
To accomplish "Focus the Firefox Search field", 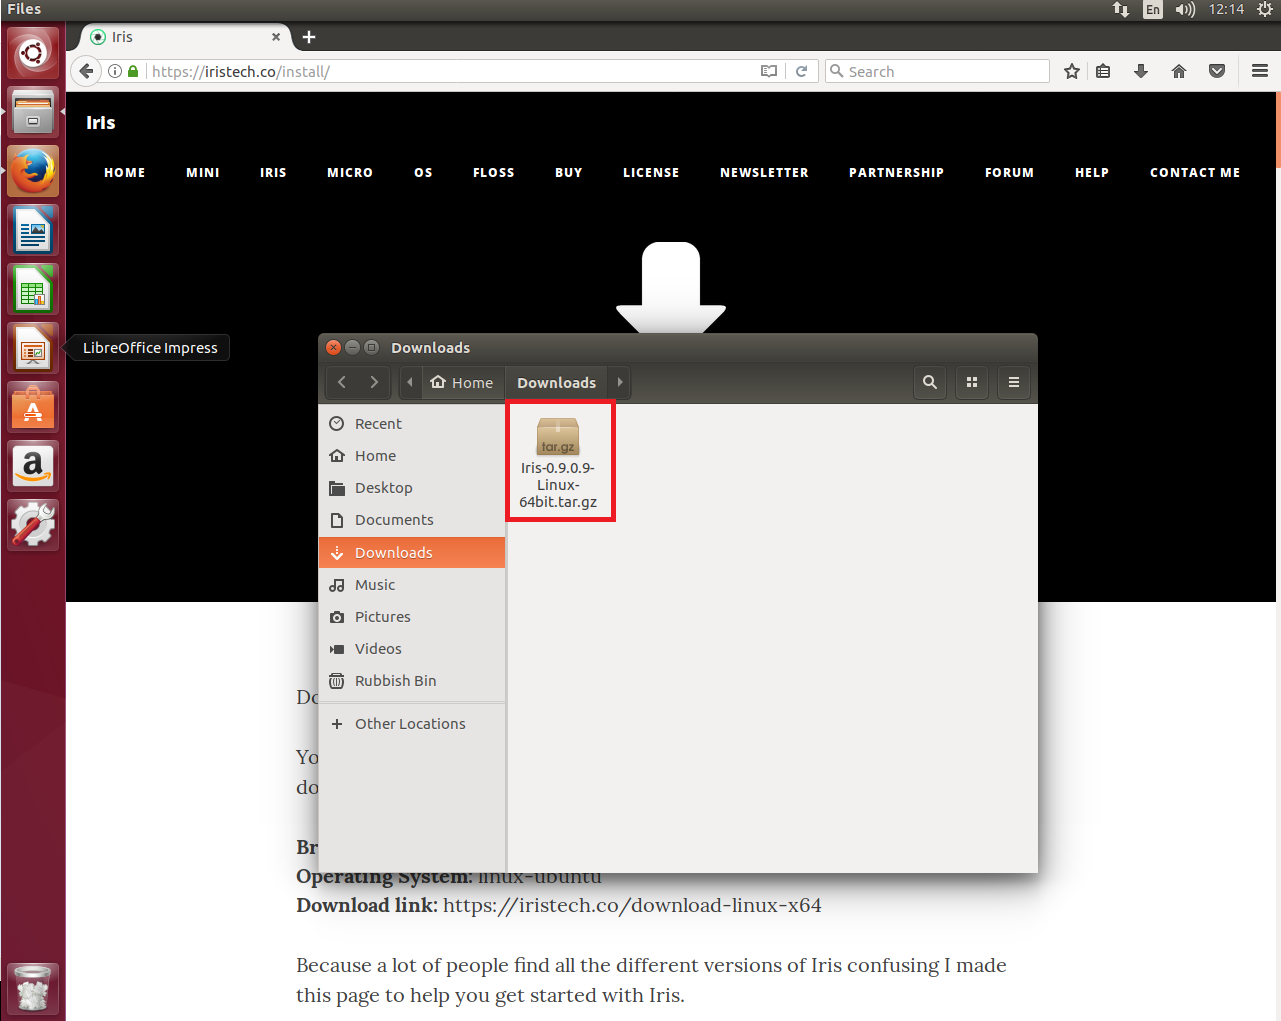I will [x=937, y=71].
